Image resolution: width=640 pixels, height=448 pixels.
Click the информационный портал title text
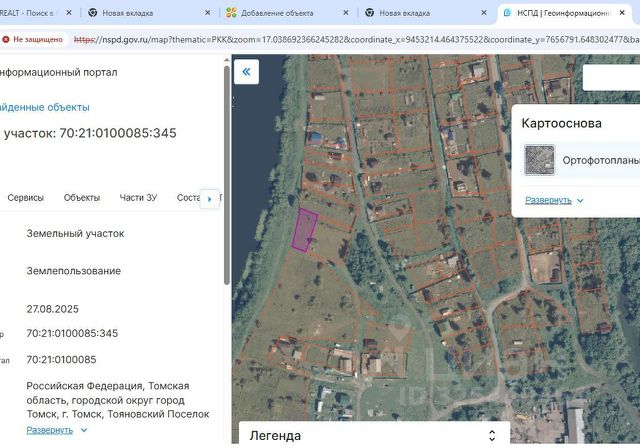point(58,72)
